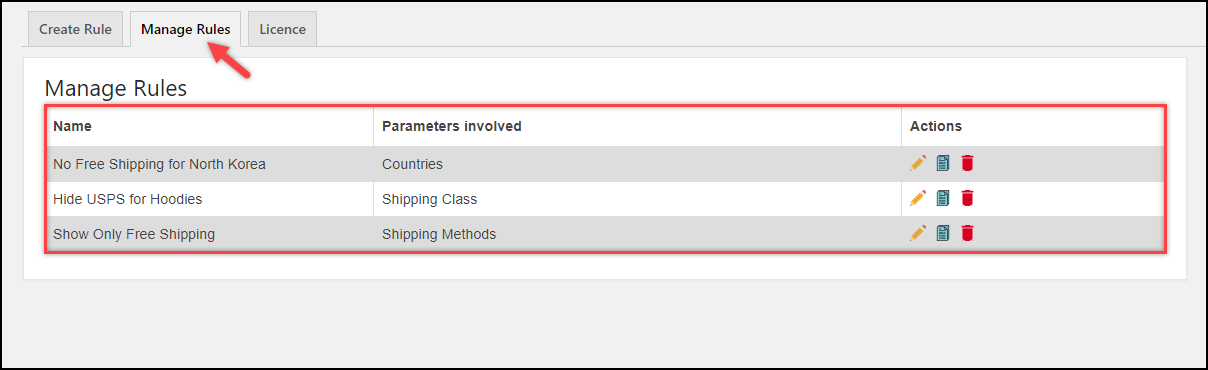Viewport: 1208px width, 370px height.
Task: Edit the Show Only Free Shipping rule
Action: point(918,233)
